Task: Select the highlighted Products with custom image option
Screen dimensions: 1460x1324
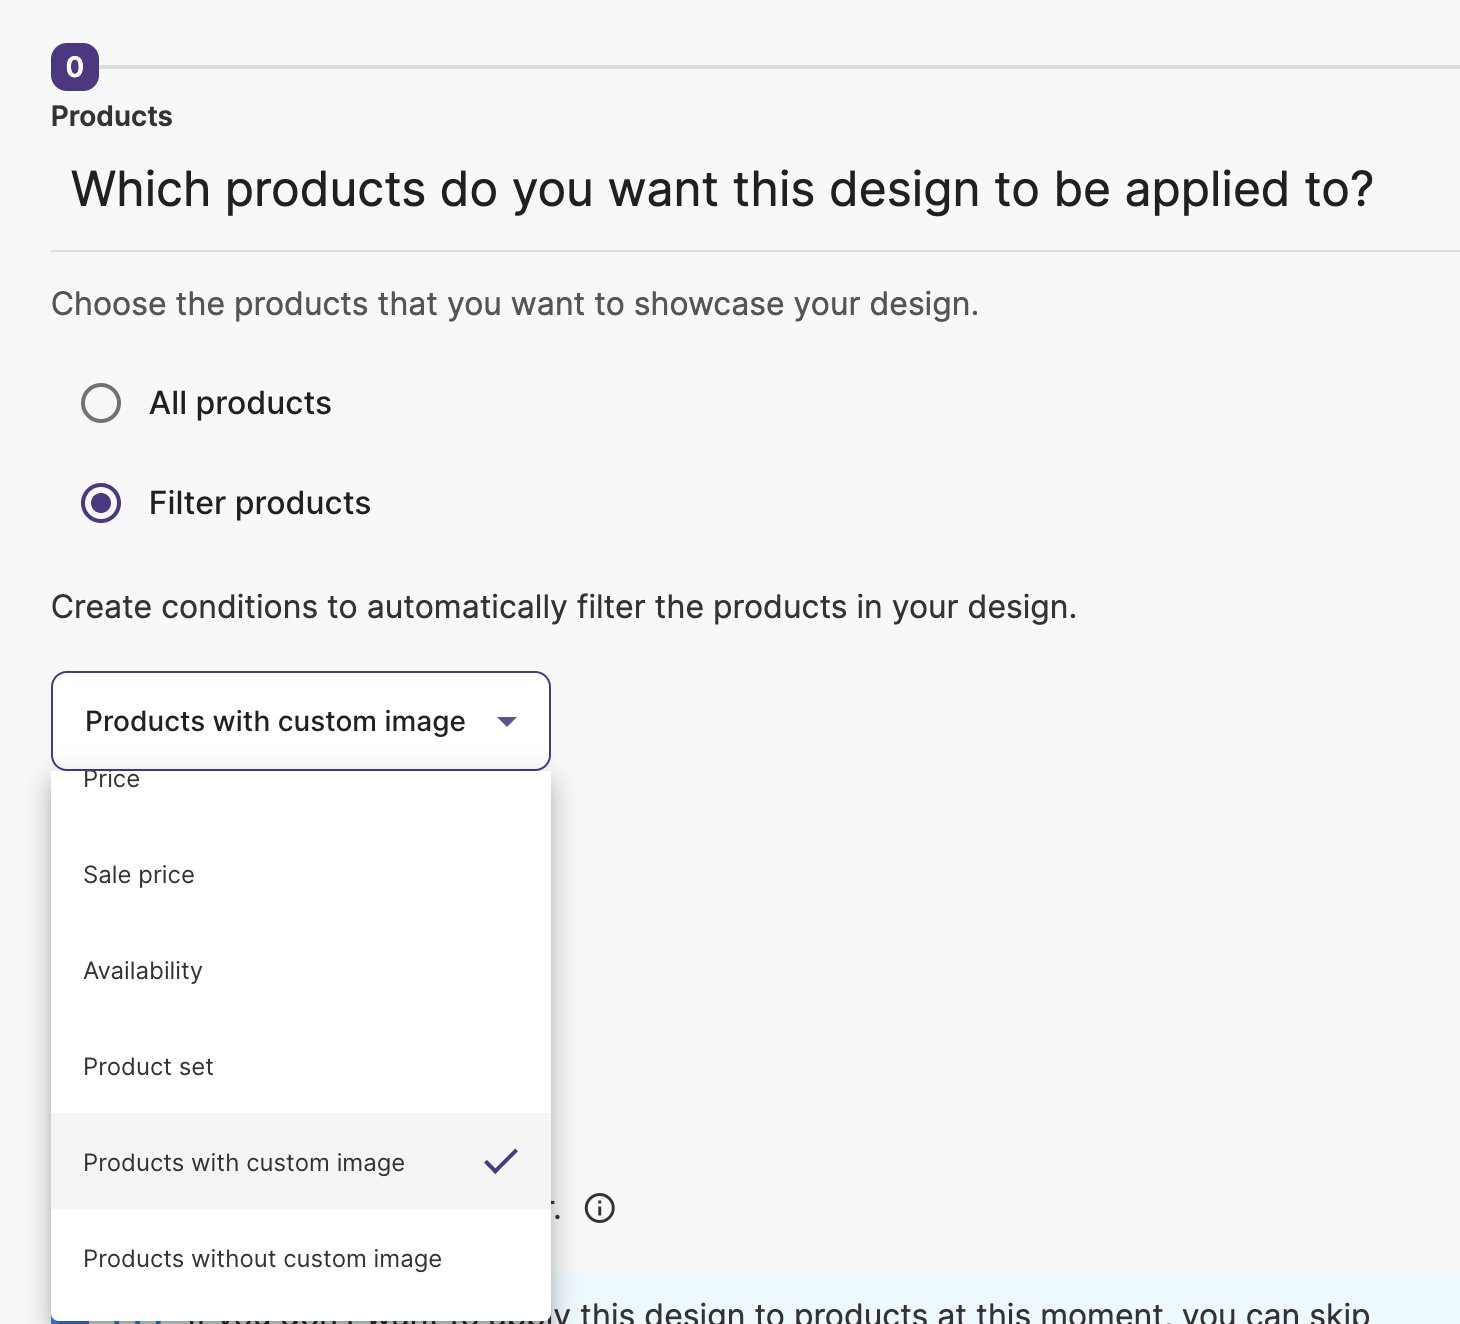Action: 244,1163
